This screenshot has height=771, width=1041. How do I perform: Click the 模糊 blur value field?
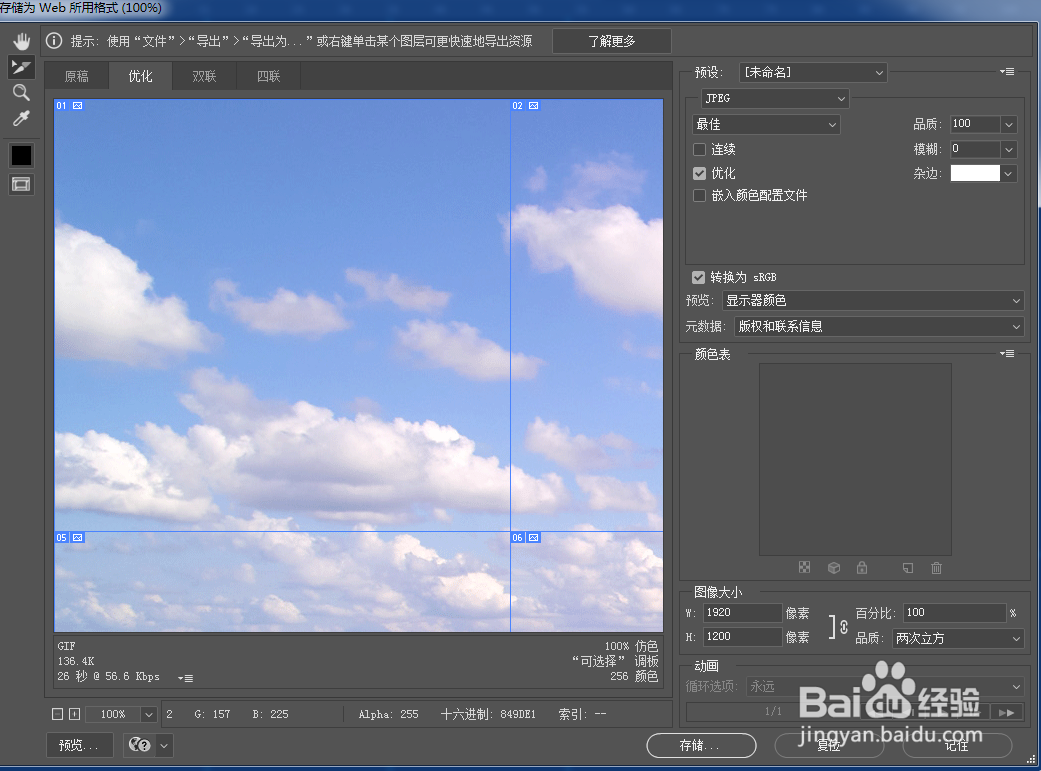point(975,149)
